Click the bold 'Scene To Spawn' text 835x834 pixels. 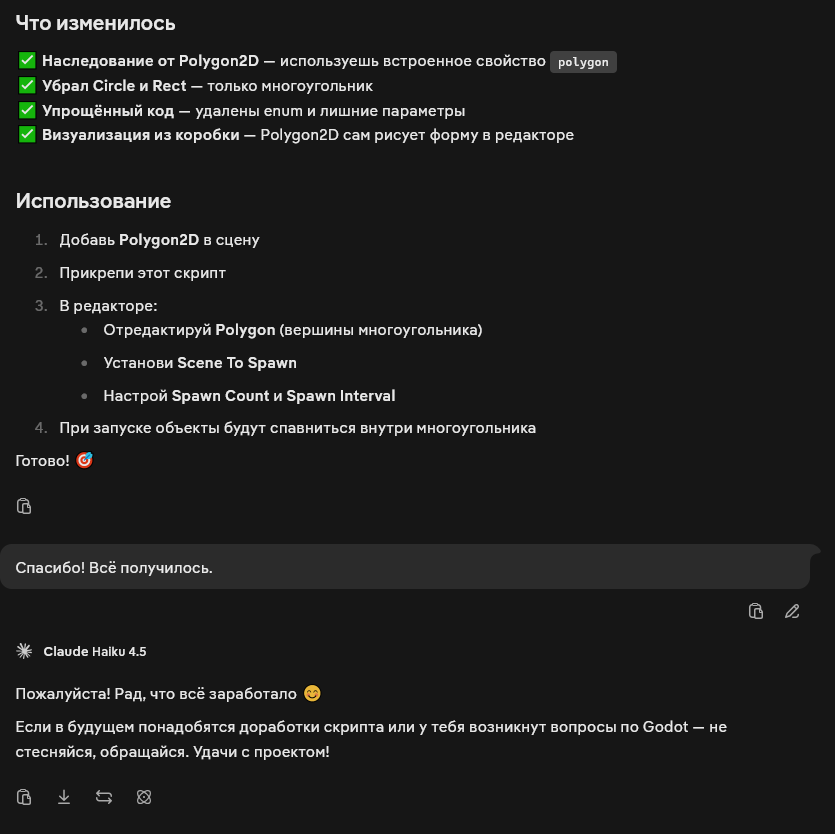point(237,363)
